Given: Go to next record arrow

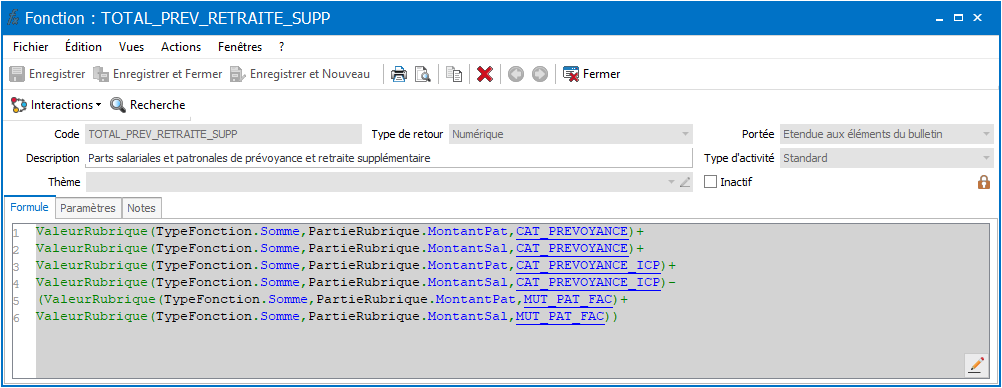Looking at the screenshot, I should [x=540, y=74].
